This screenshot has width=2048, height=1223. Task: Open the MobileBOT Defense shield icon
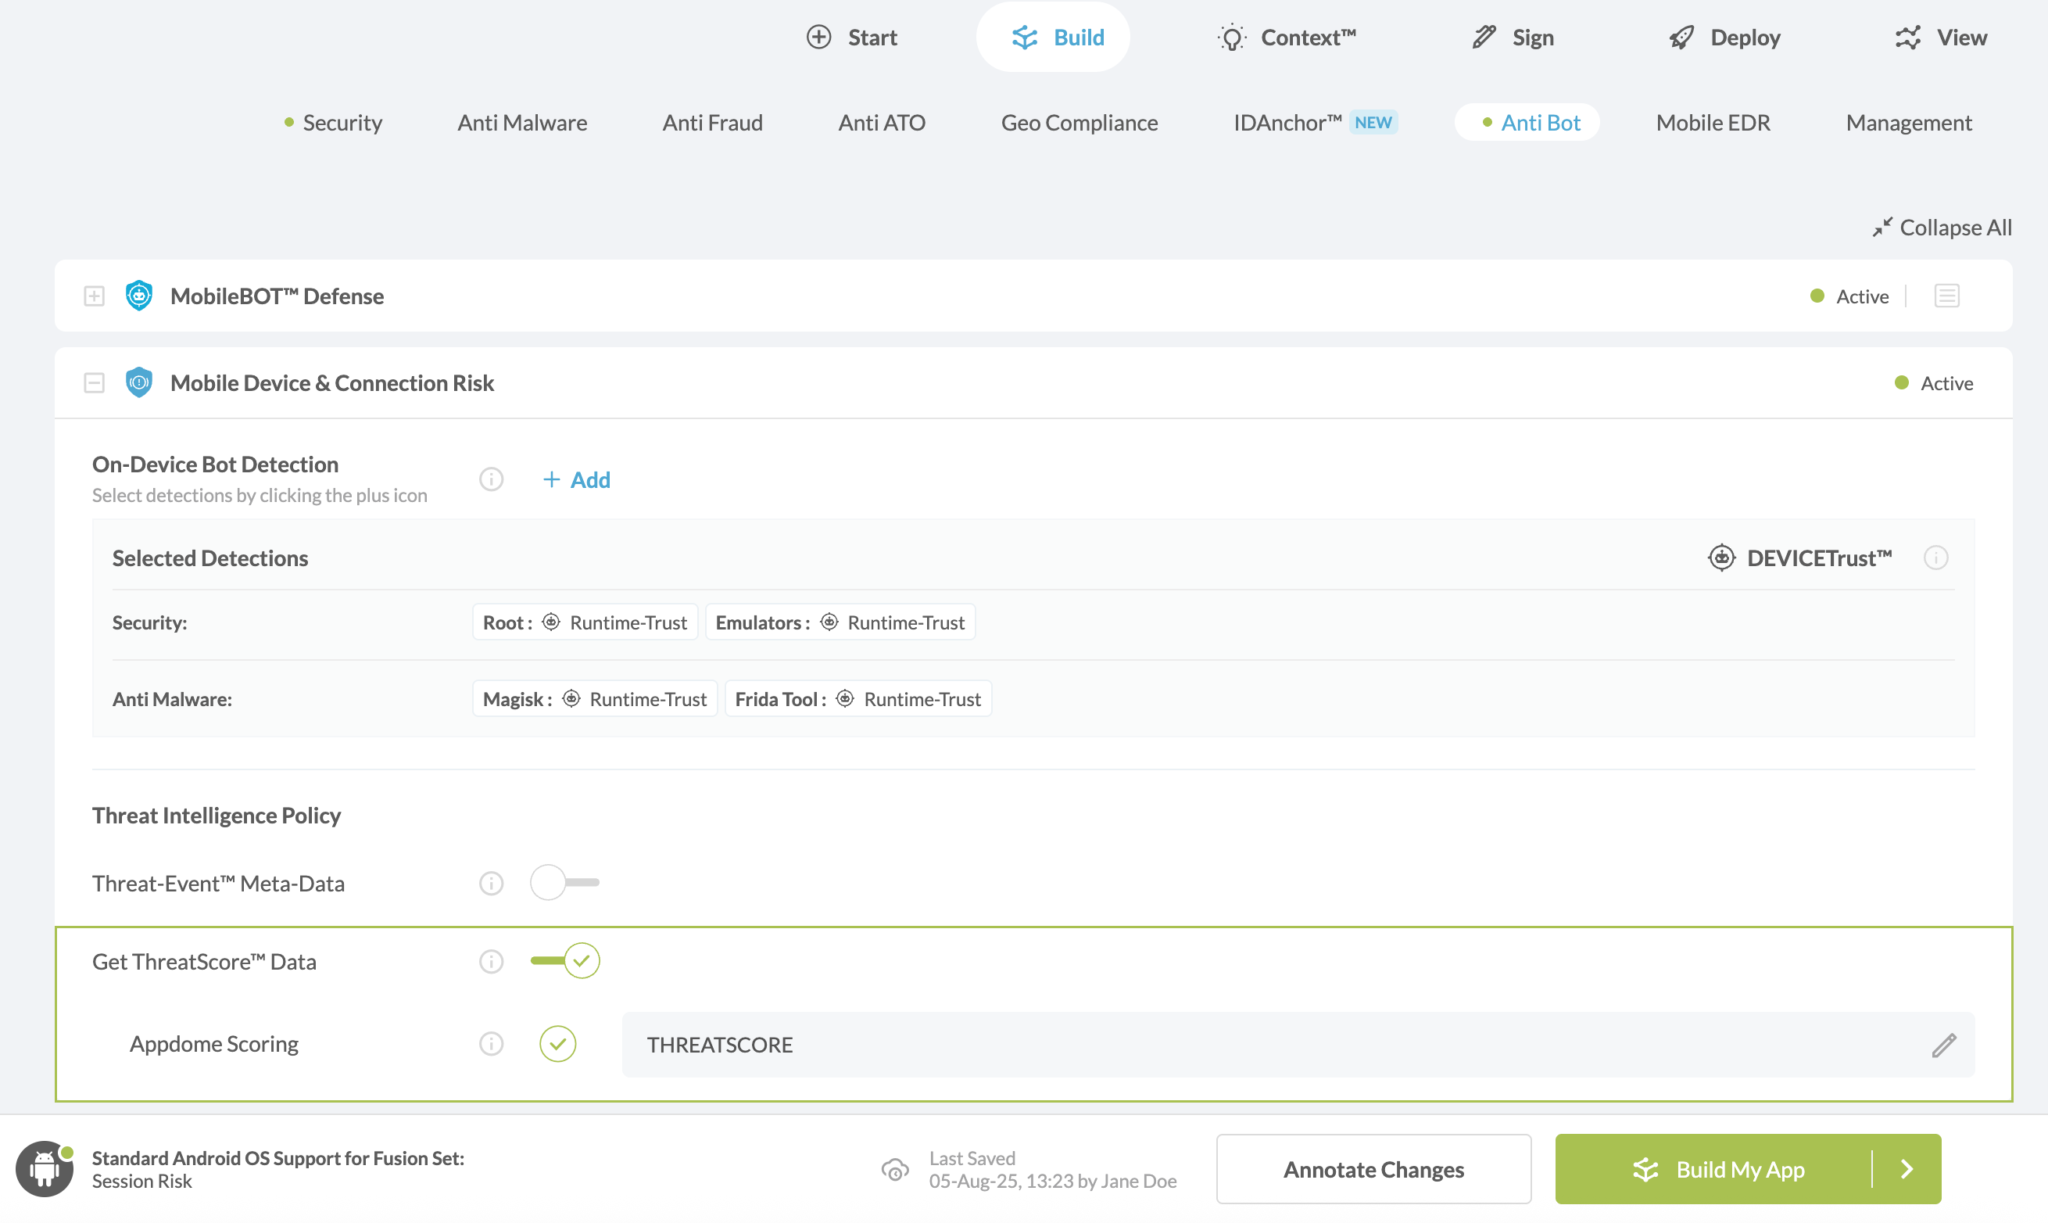[x=138, y=296]
